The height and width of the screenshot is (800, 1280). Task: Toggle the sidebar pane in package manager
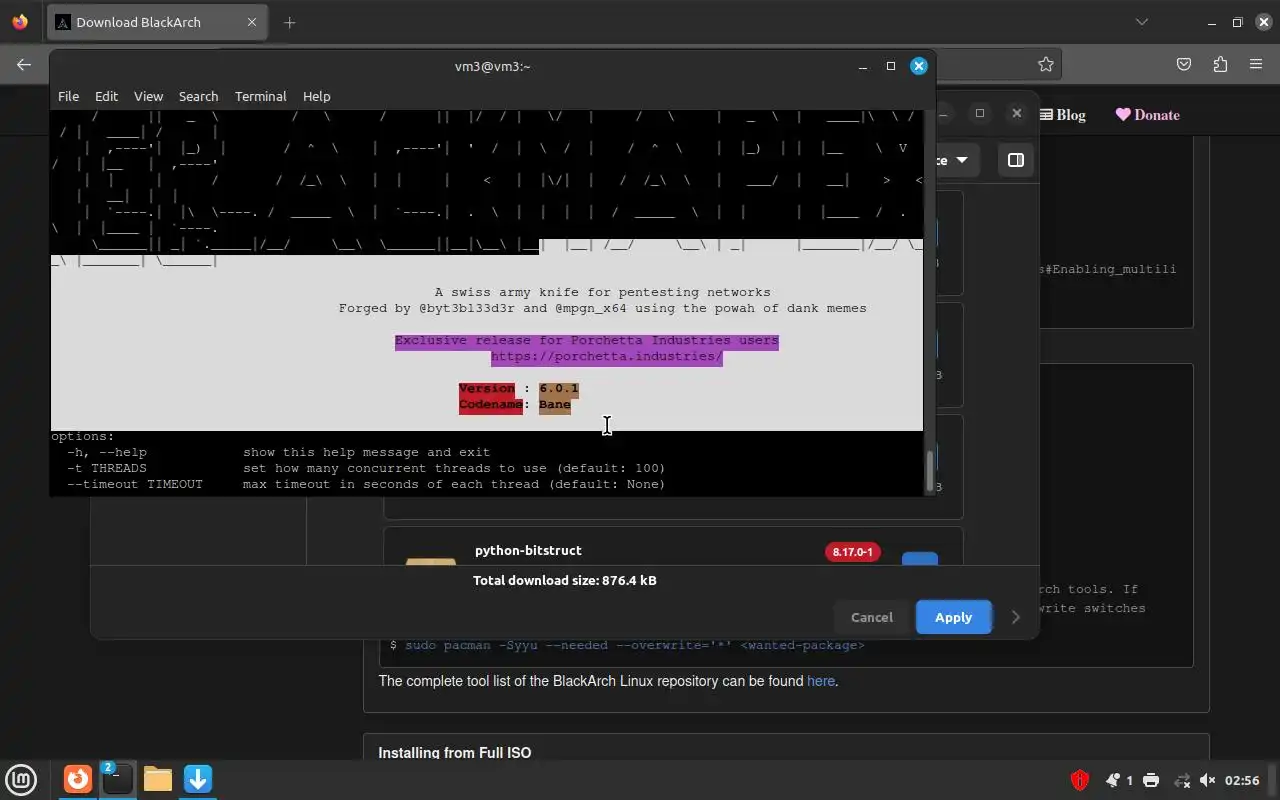pyautogui.click(x=1015, y=160)
